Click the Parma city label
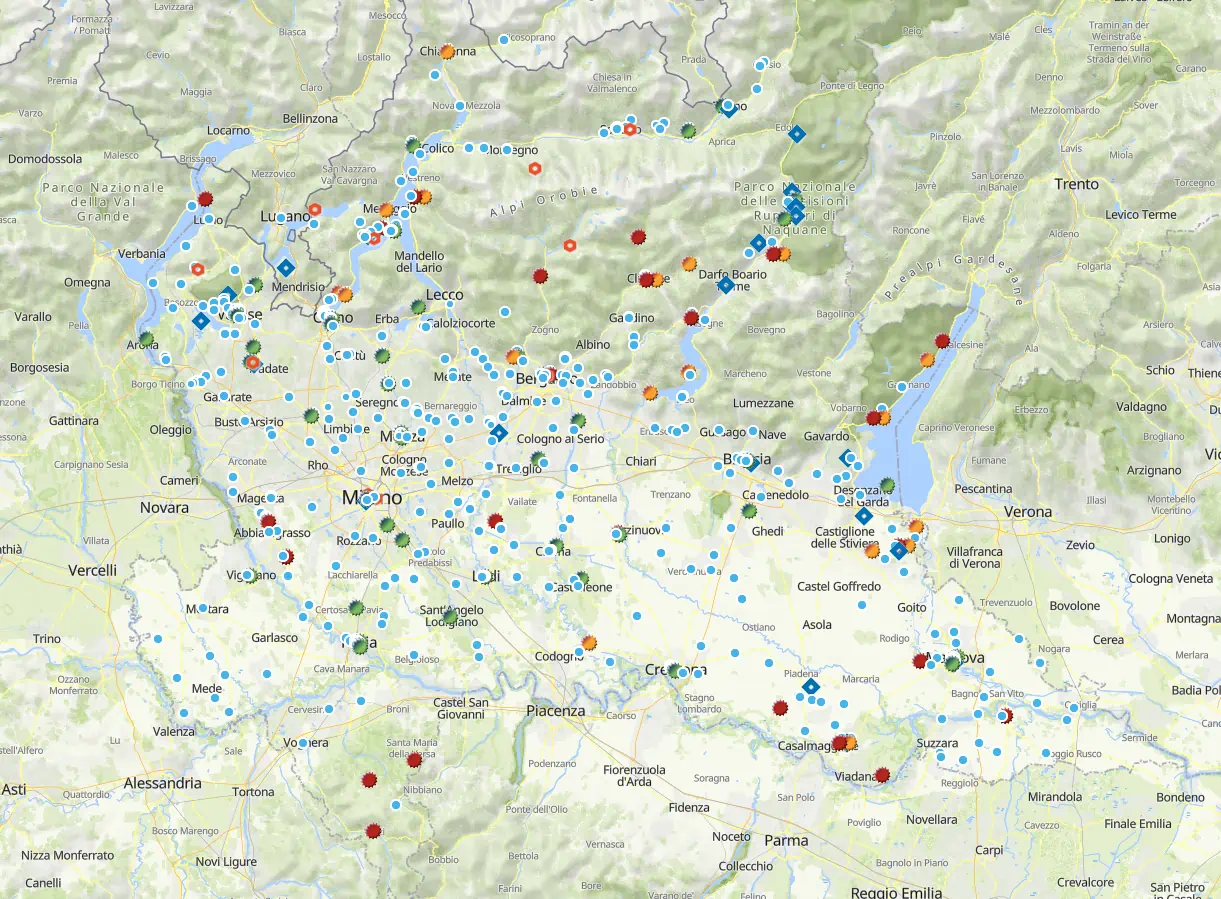 pos(786,840)
